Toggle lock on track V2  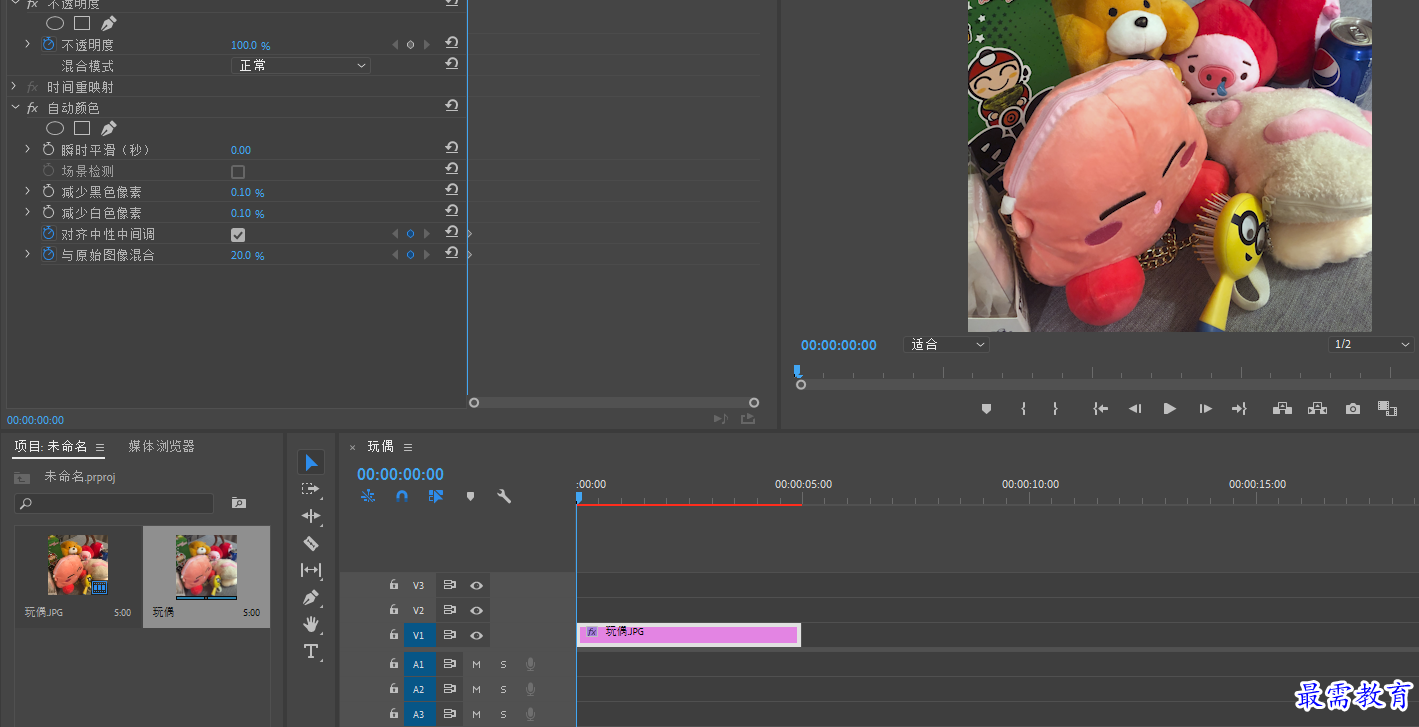point(394,610)
